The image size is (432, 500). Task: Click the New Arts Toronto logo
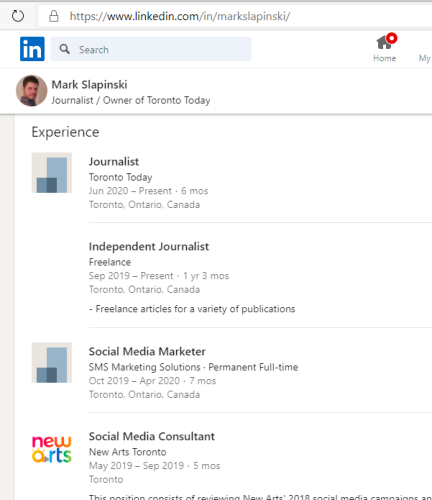click(x=52, y=449)
